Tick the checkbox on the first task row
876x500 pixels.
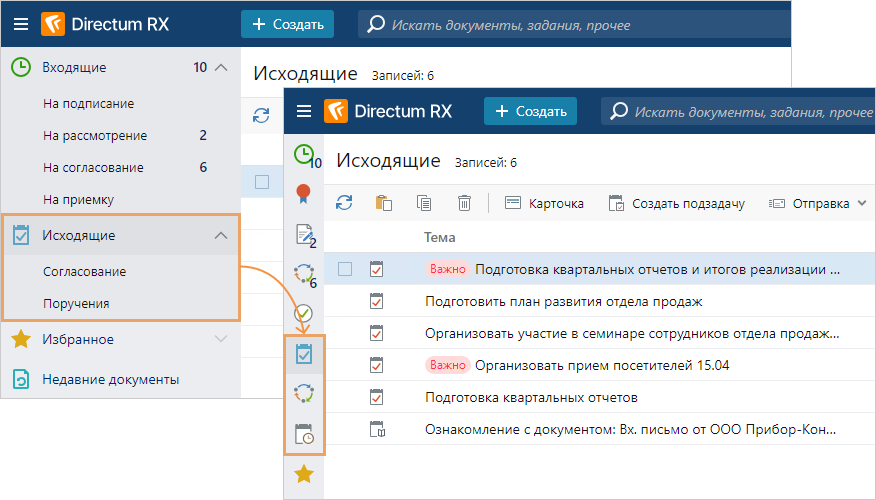tap(345, 269)
